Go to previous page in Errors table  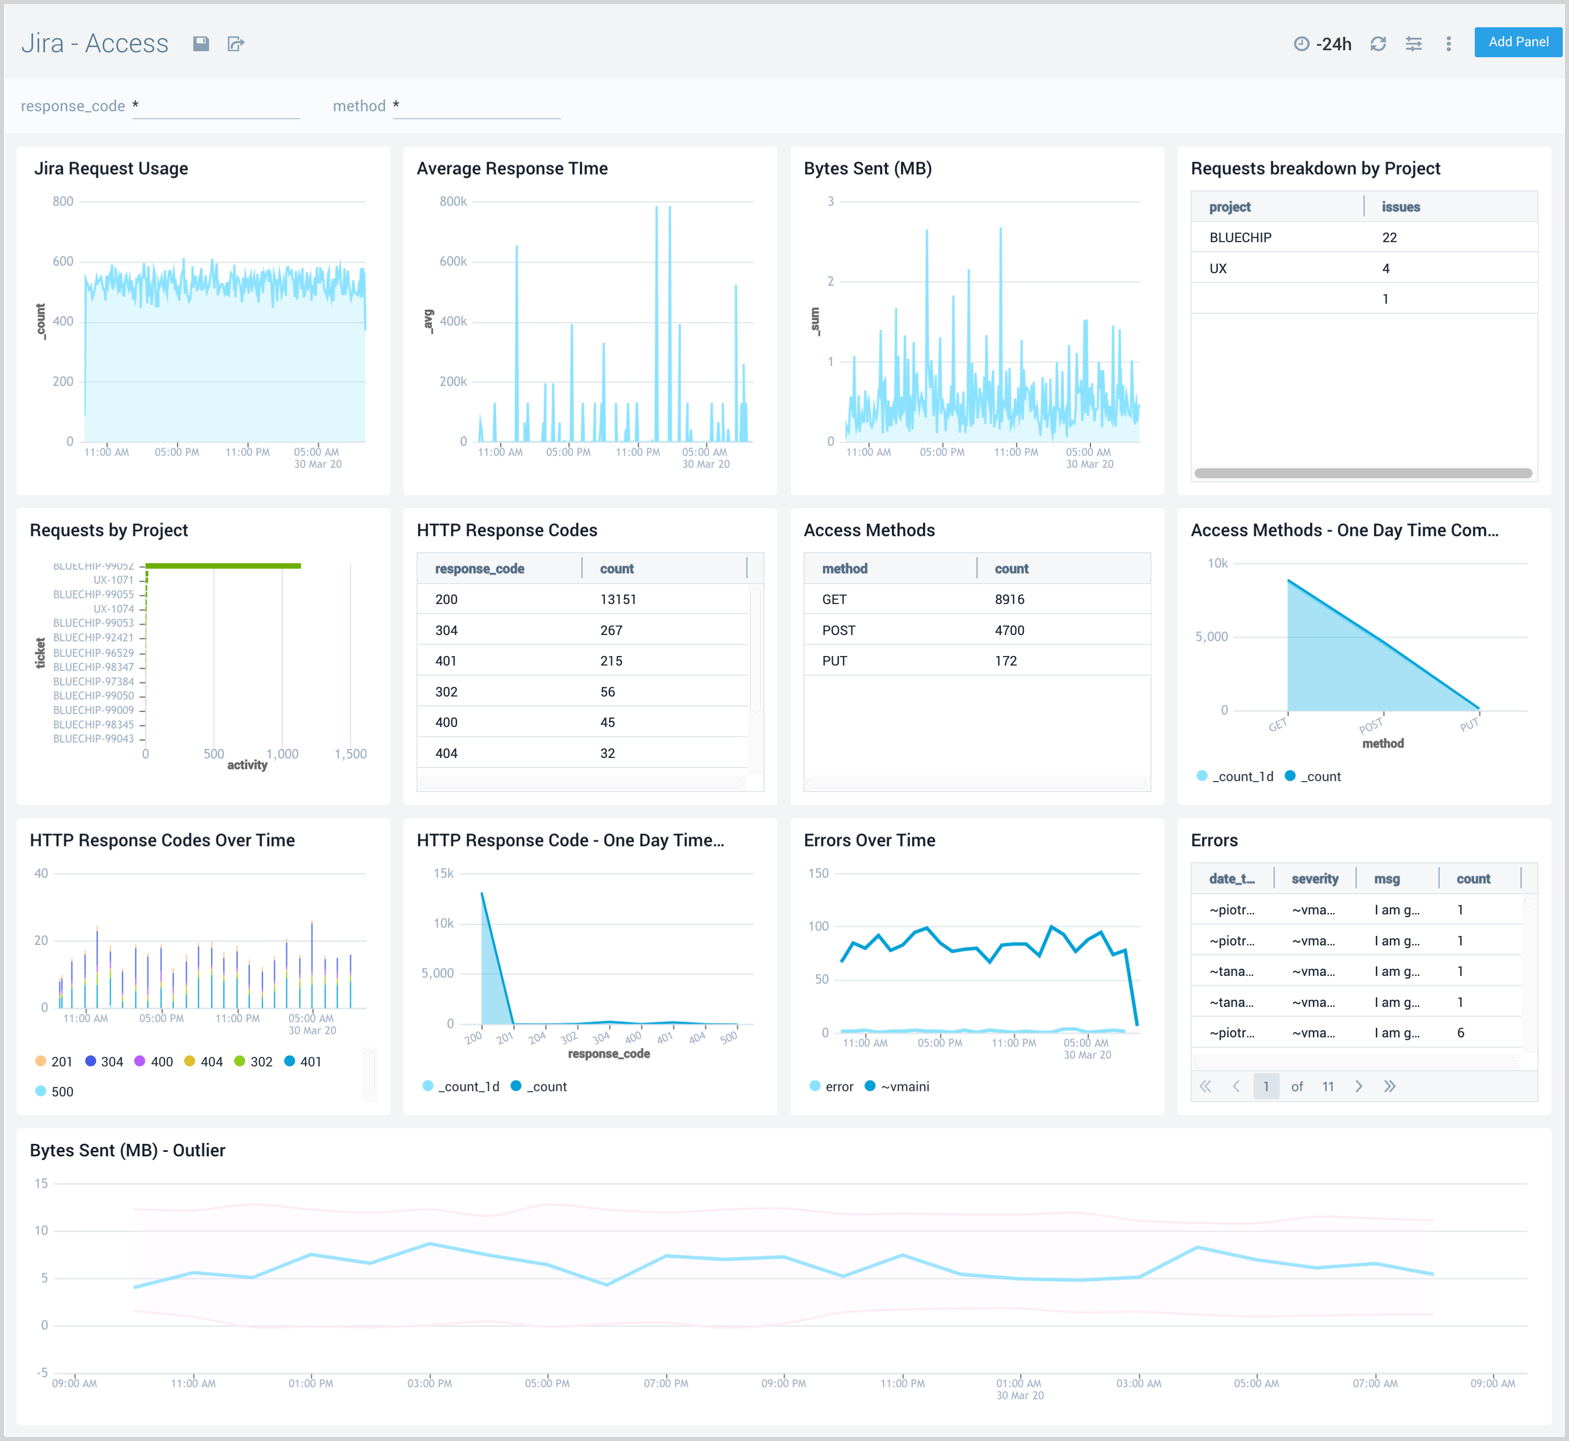pos(1236,1086)
